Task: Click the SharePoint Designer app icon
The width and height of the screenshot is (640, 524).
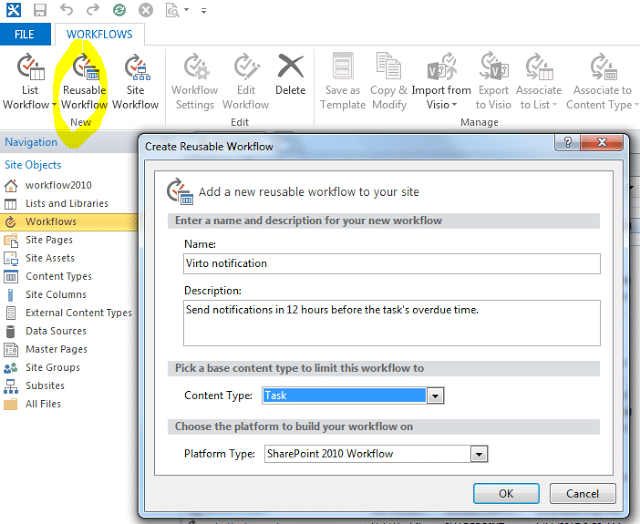Action: coord(13,10)
